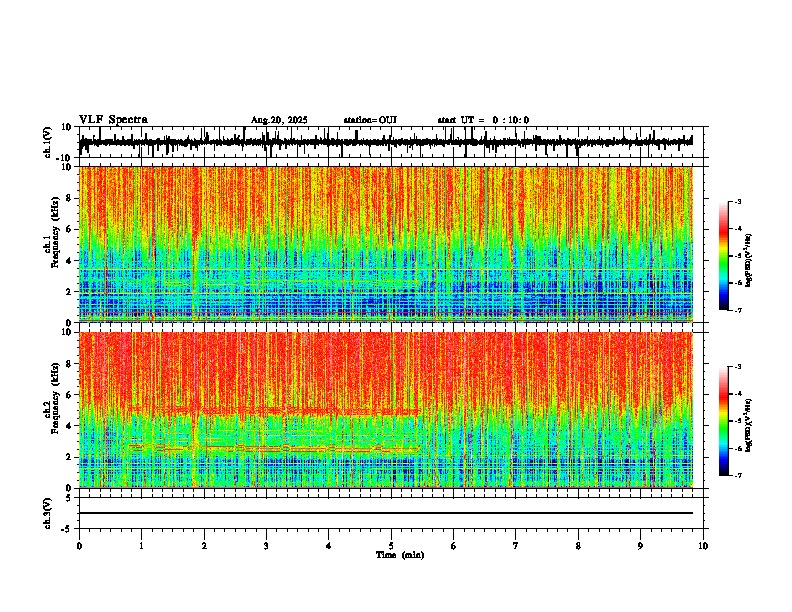Click ch.1 frequency axis "4" tick label
Screen dimensions: 792x612
(x=70, y=261)
